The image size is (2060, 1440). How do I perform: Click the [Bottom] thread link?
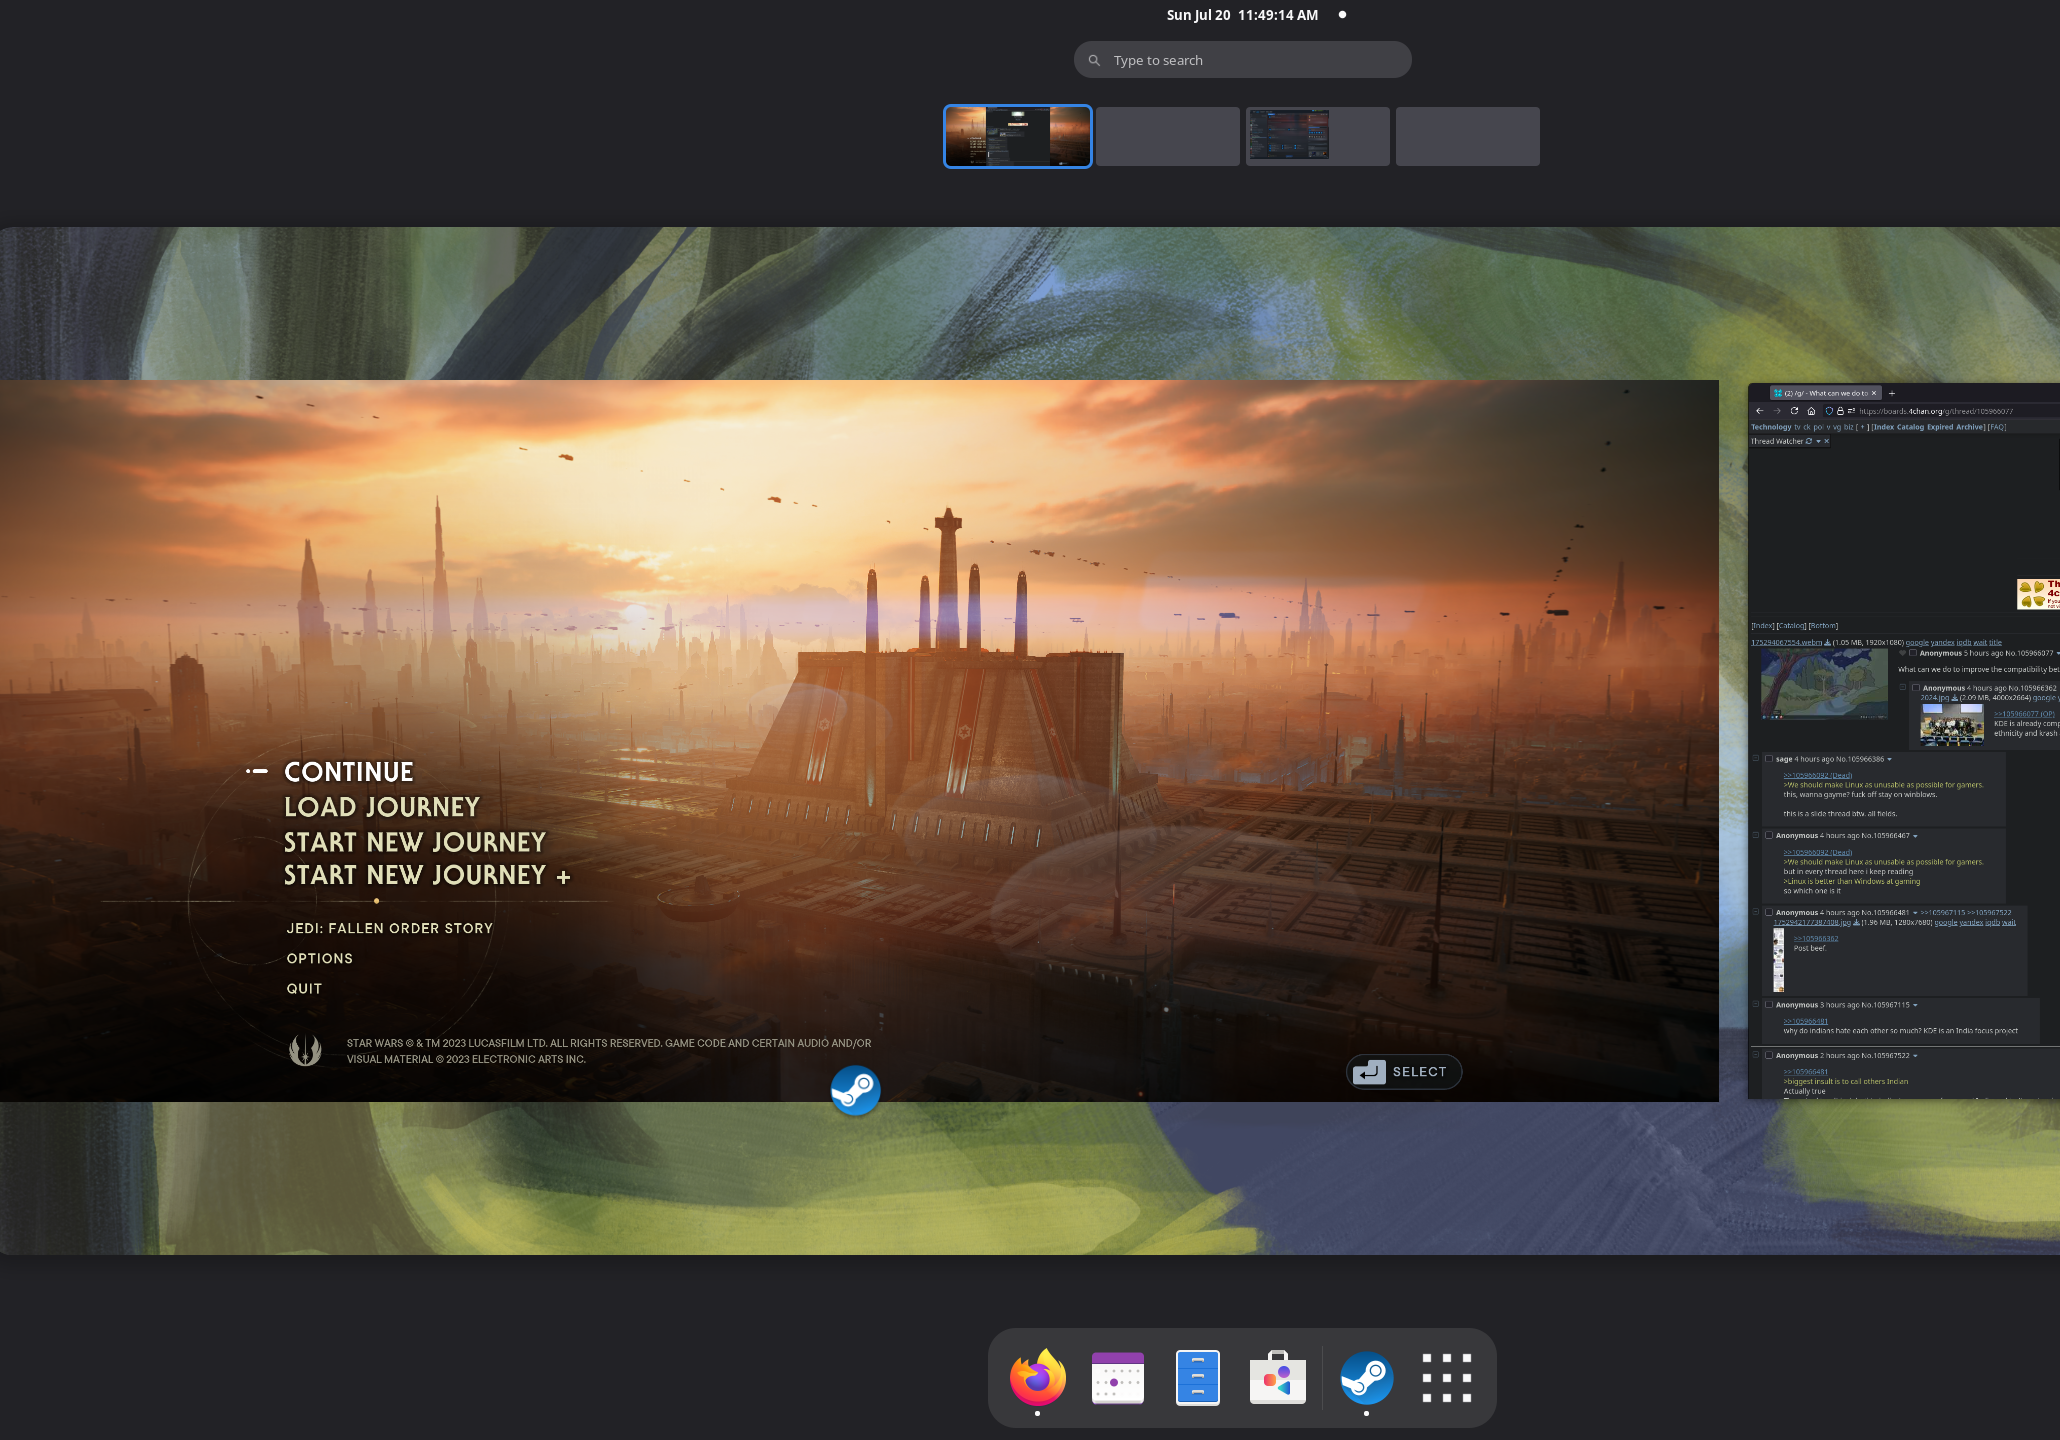point(1823,626)
